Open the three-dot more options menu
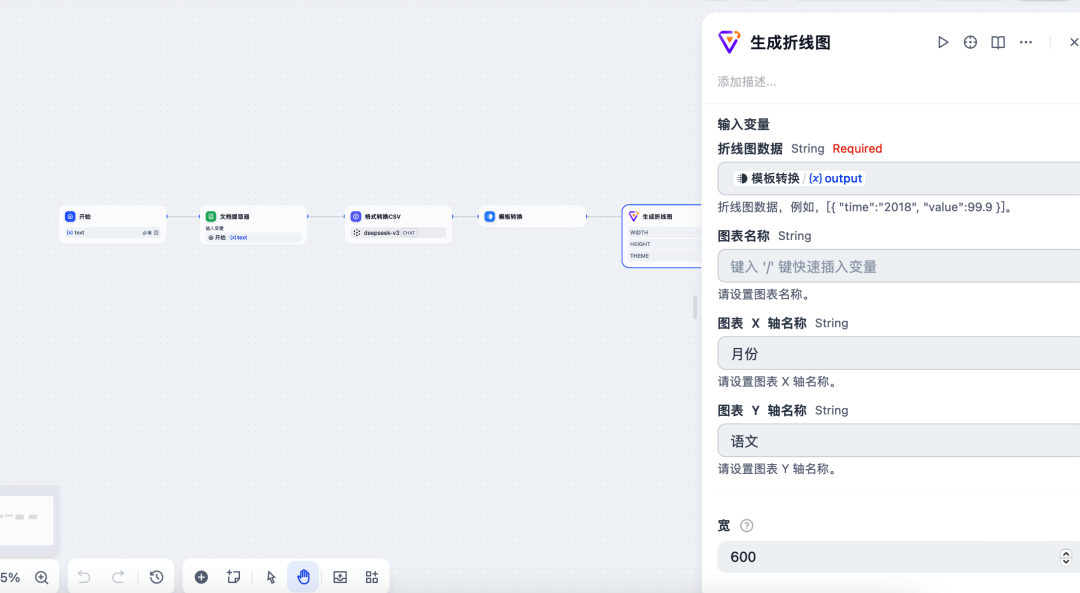Image resolution: width=1080 pixels, height=593 pixels. [x=1026, y=43]
